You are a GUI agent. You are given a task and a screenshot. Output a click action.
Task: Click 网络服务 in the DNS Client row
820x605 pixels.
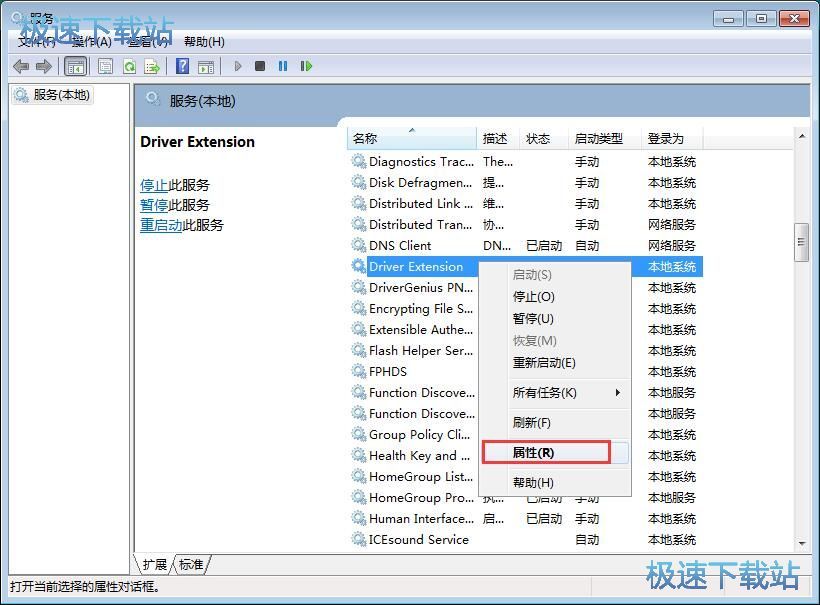click(x=671, y=245)
